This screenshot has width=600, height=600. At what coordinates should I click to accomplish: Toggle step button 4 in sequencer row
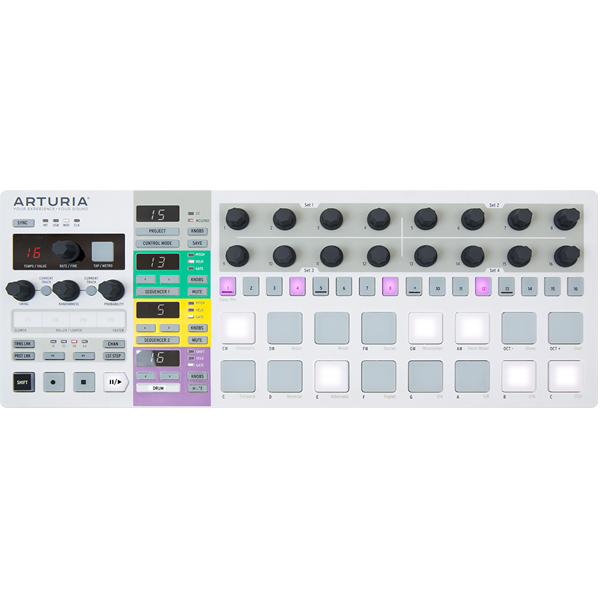(x=296, y=287)
